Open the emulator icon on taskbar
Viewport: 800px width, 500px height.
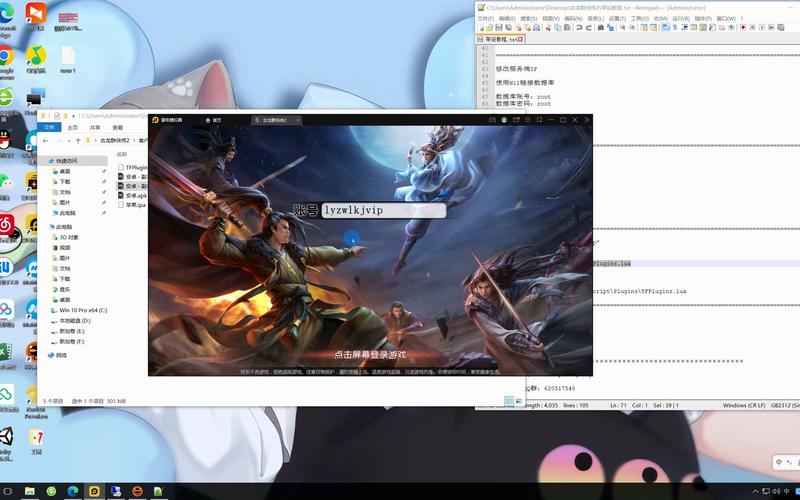94,491
